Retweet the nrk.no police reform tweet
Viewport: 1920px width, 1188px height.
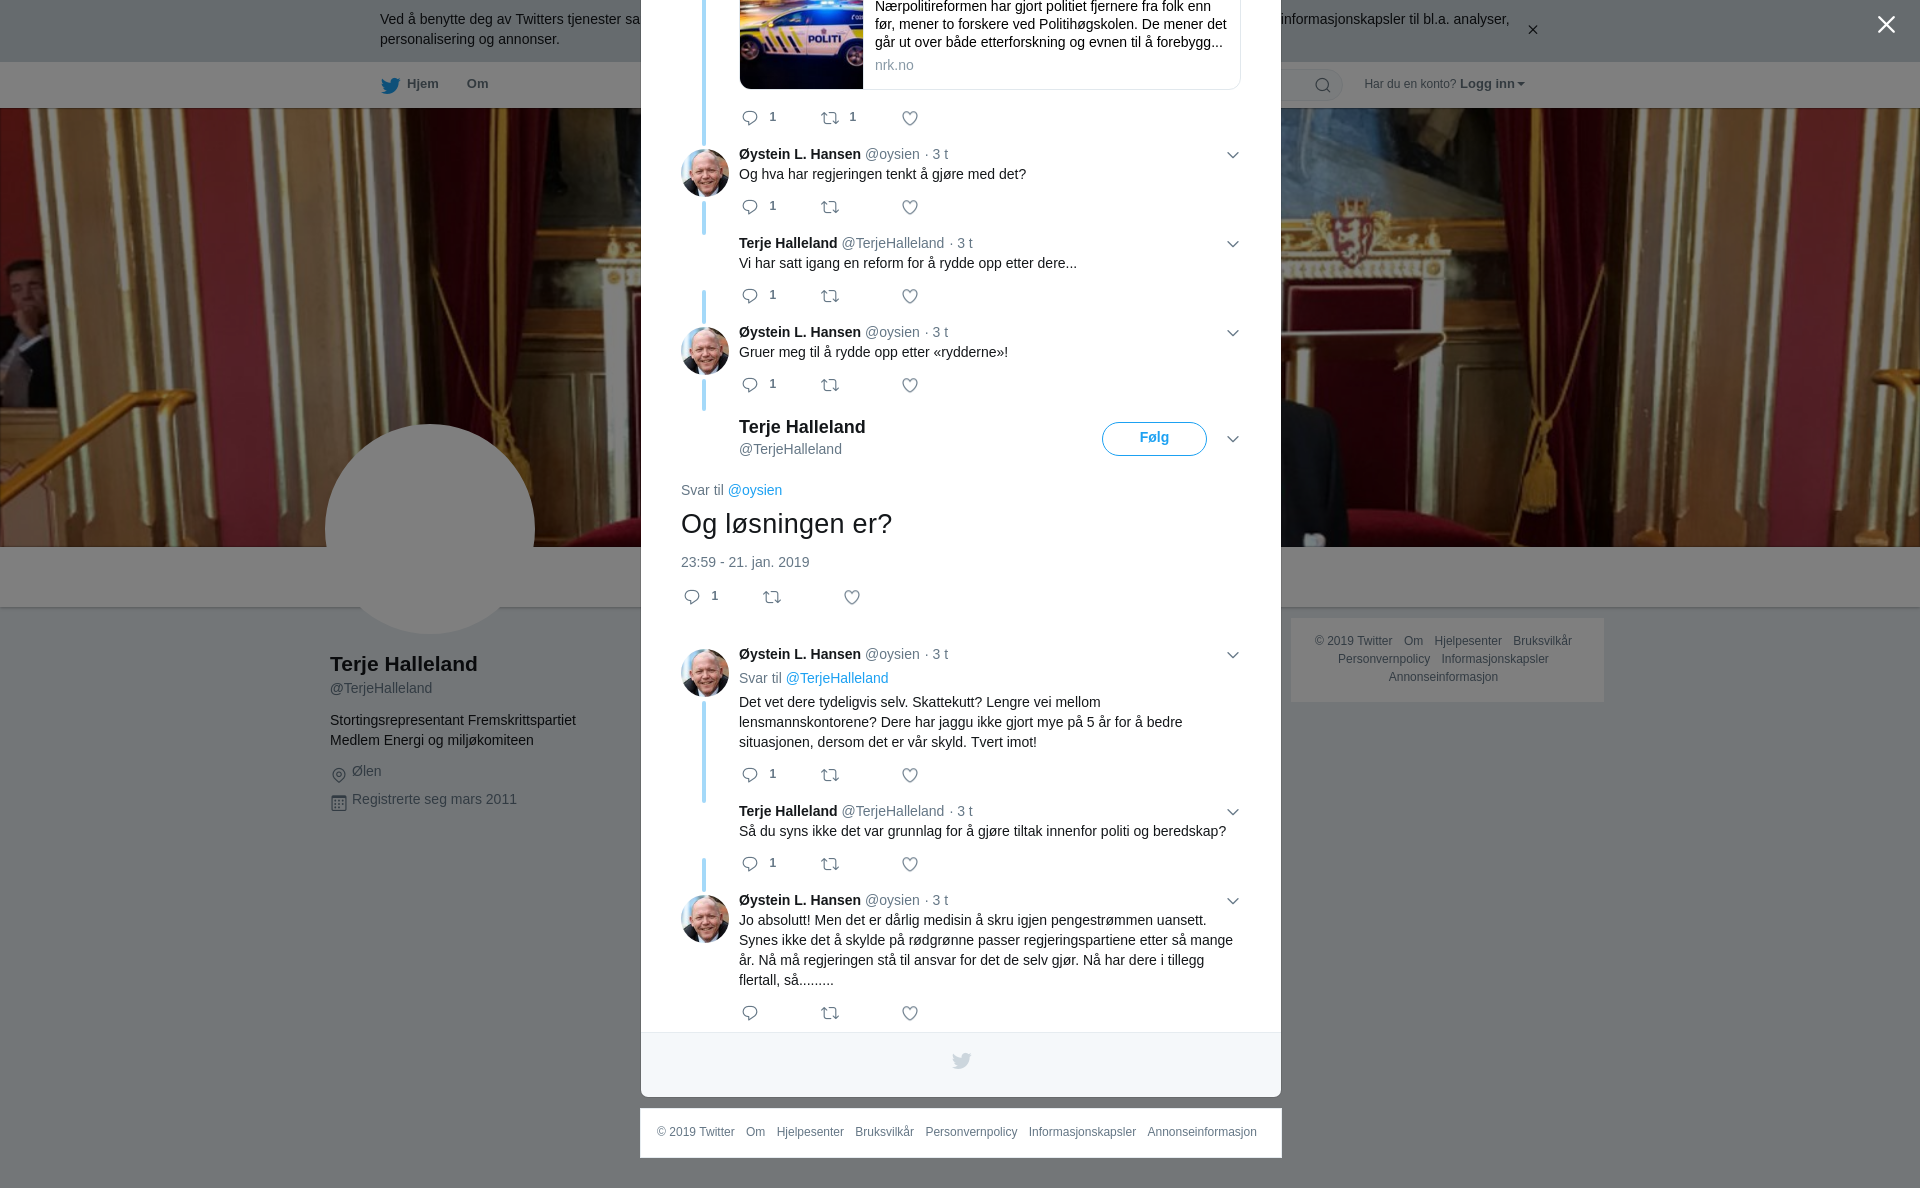[830, 119]
